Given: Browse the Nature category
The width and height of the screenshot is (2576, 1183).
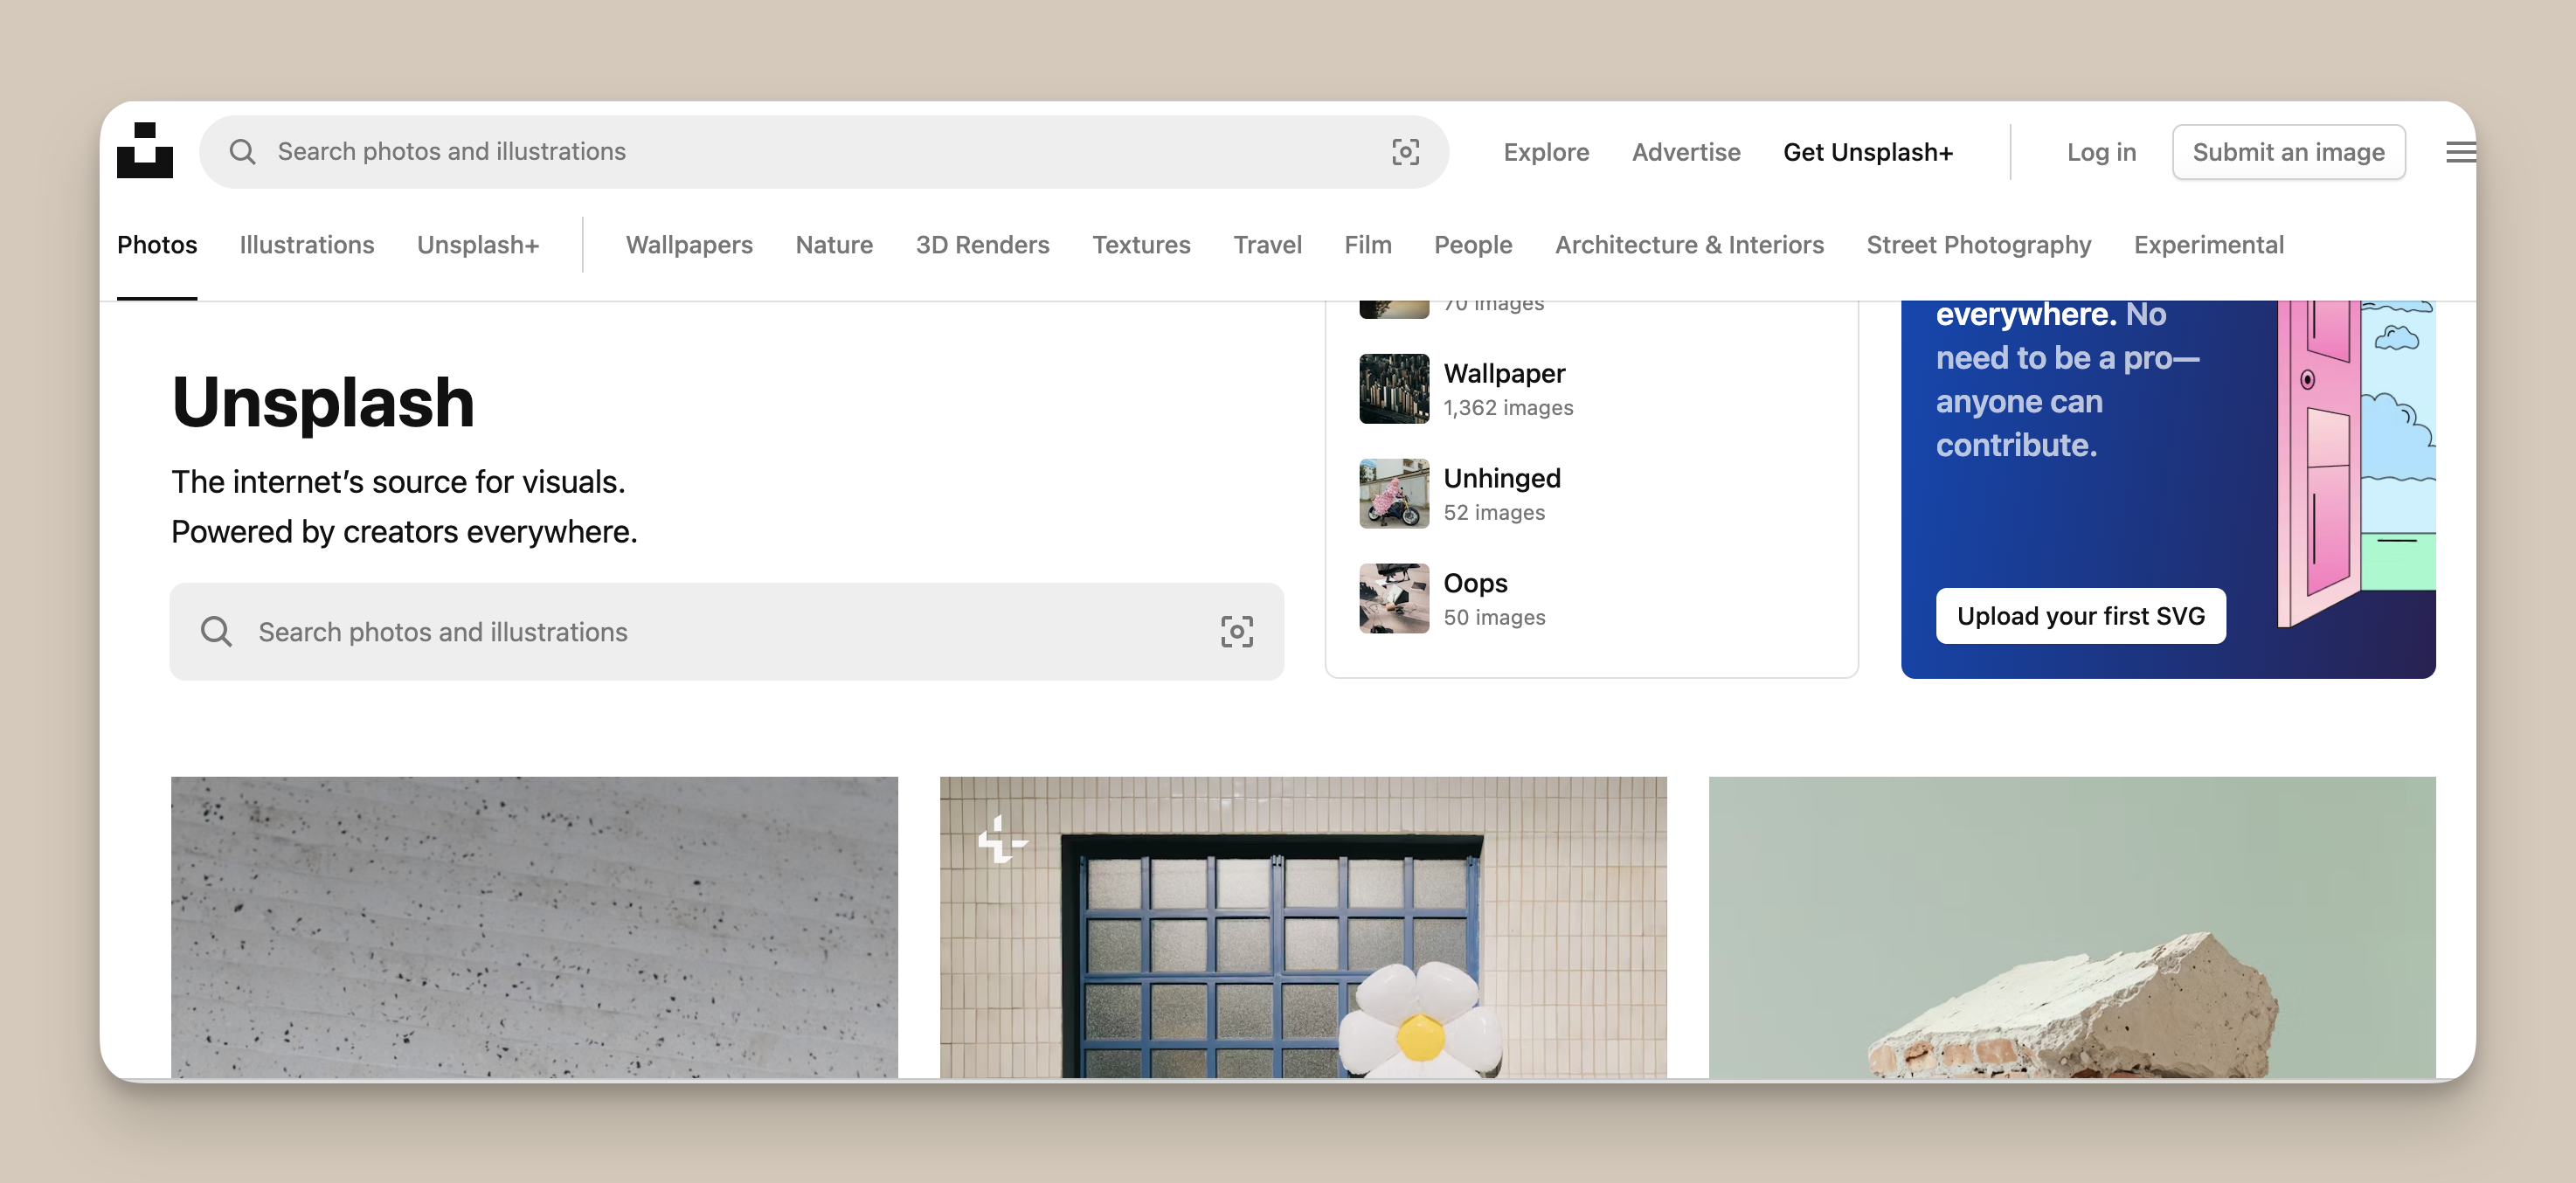Looking at the screenshot, I should tap(834, 245).
